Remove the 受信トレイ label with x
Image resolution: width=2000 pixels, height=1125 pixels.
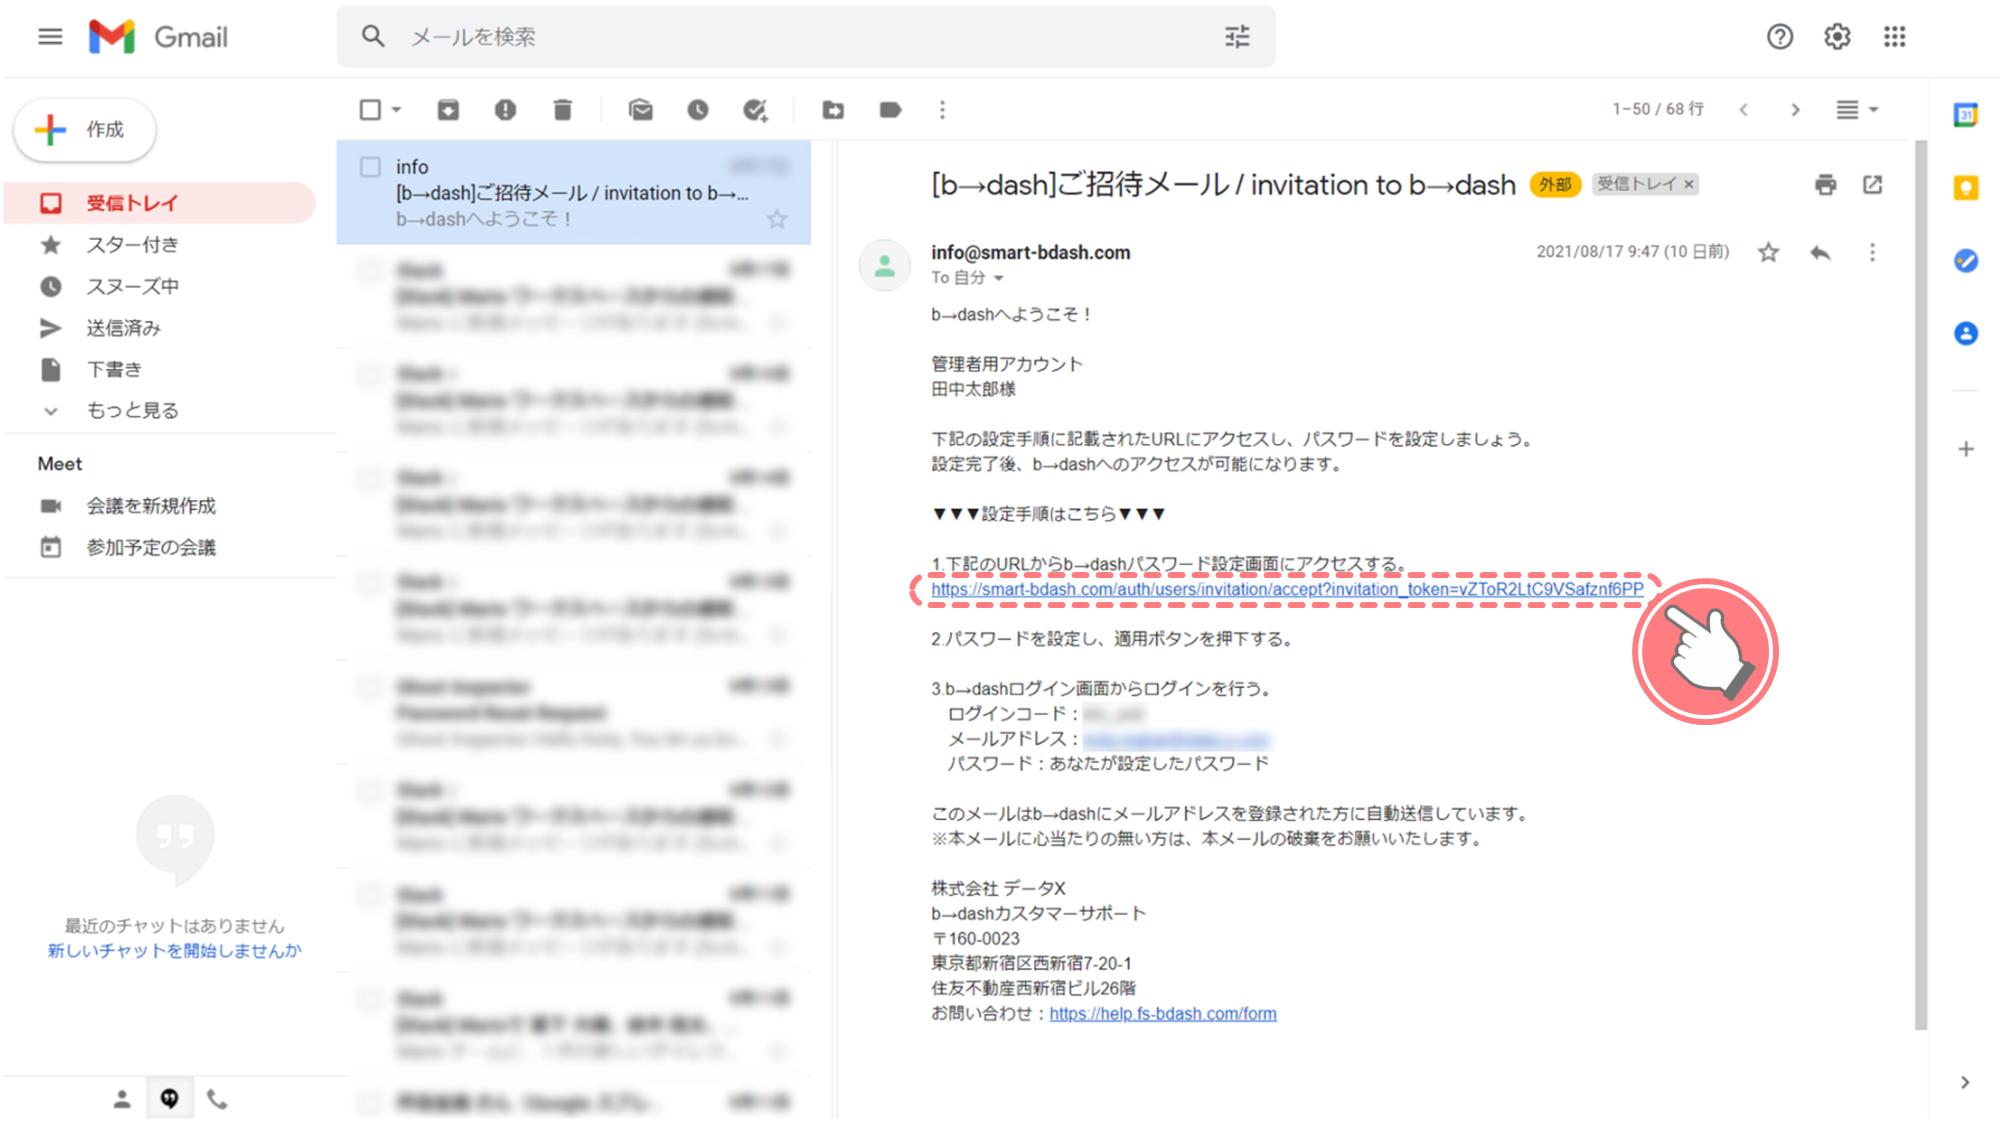click(1689, 185)
